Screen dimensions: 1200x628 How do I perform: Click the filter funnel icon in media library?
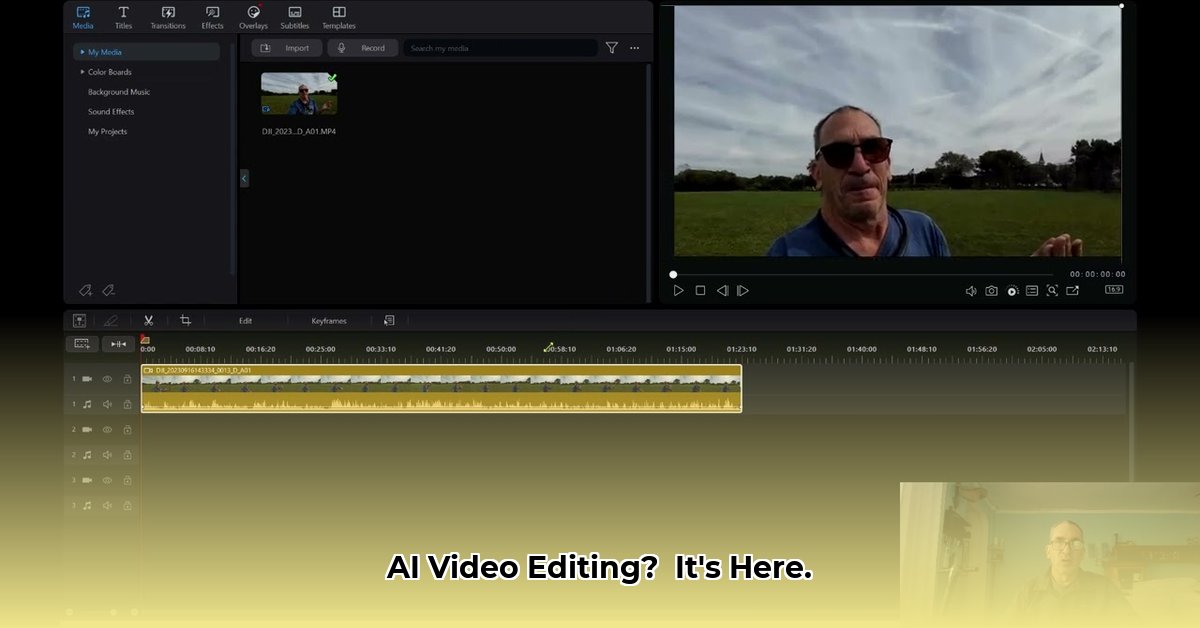click(x=611, y=48)
